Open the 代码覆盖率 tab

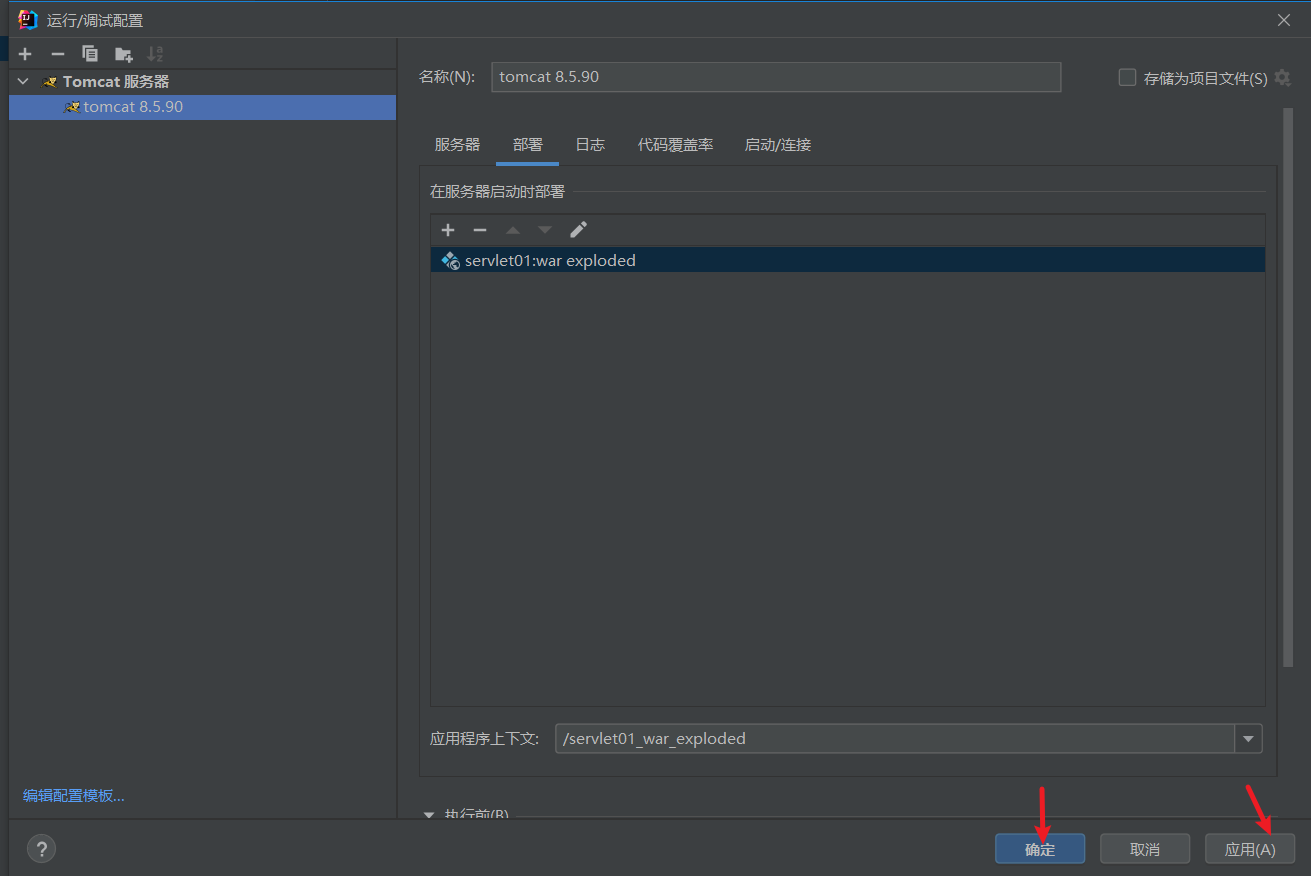(x=675, y=145)
